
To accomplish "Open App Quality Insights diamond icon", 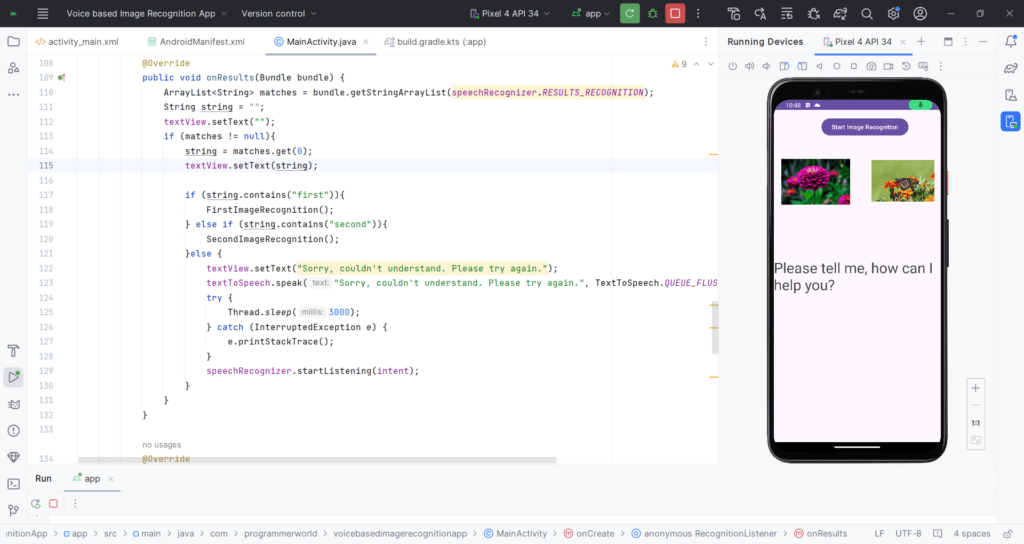I will tap(13, 457).
